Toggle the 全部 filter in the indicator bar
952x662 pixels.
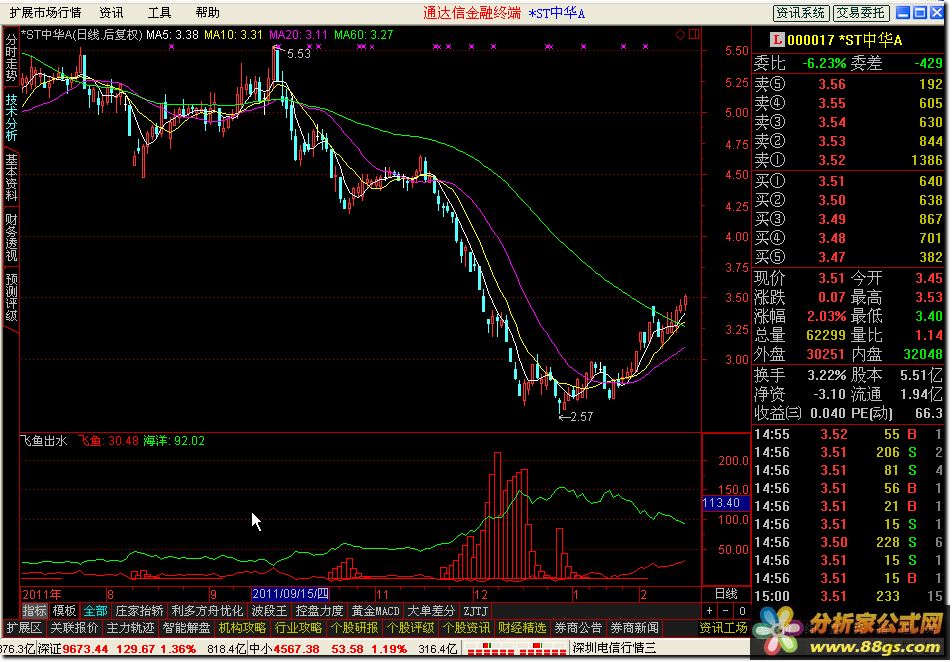(x=96, y=611)
